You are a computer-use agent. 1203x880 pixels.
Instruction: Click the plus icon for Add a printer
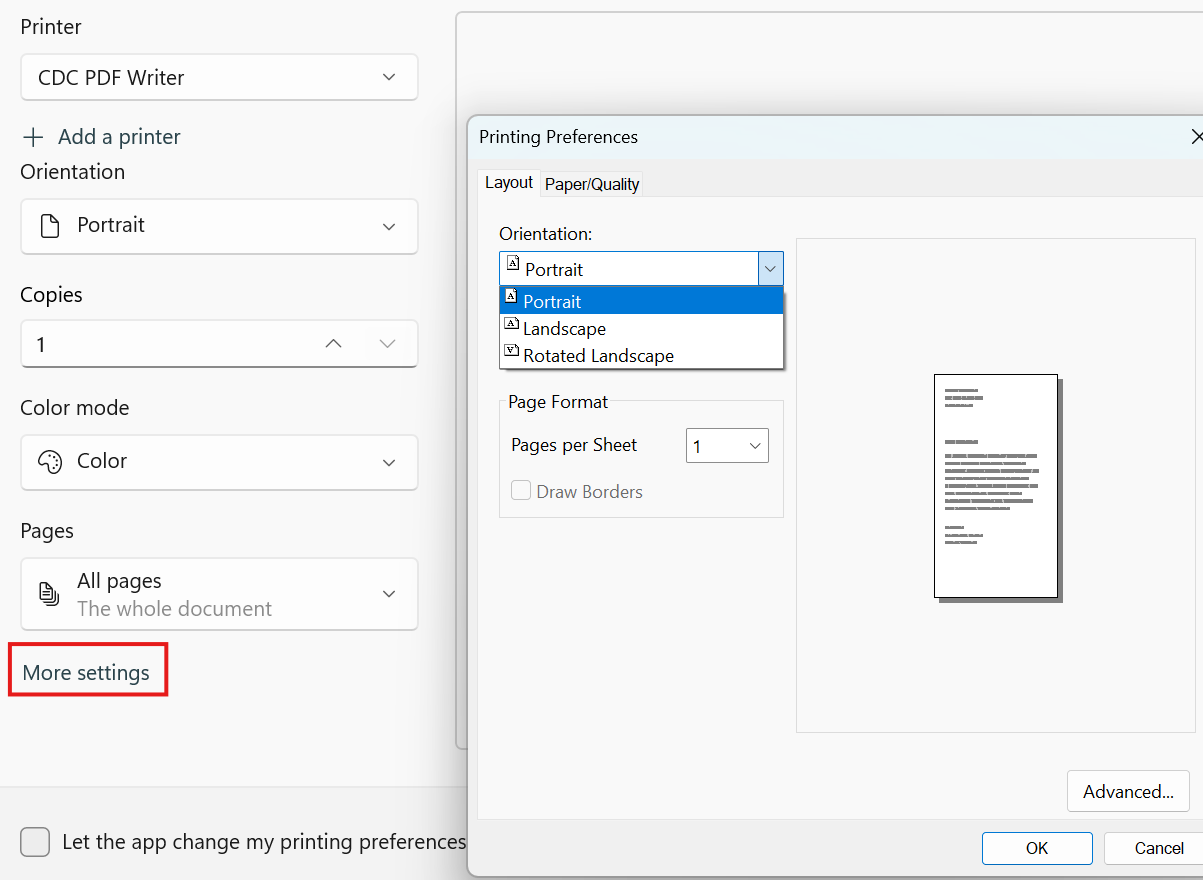pyautogui.click(x=31, y=137)
